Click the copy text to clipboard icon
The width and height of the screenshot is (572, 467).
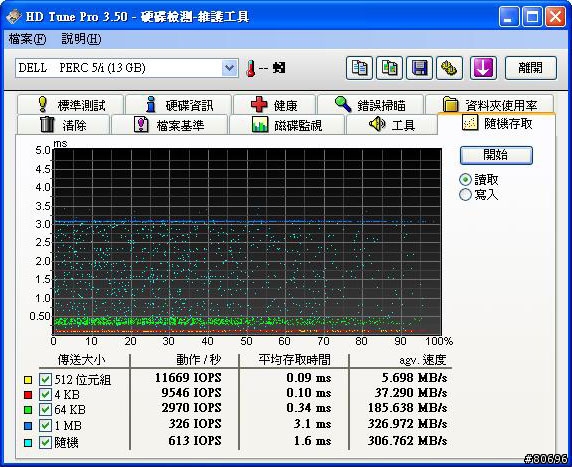click(x=359, y=68)
